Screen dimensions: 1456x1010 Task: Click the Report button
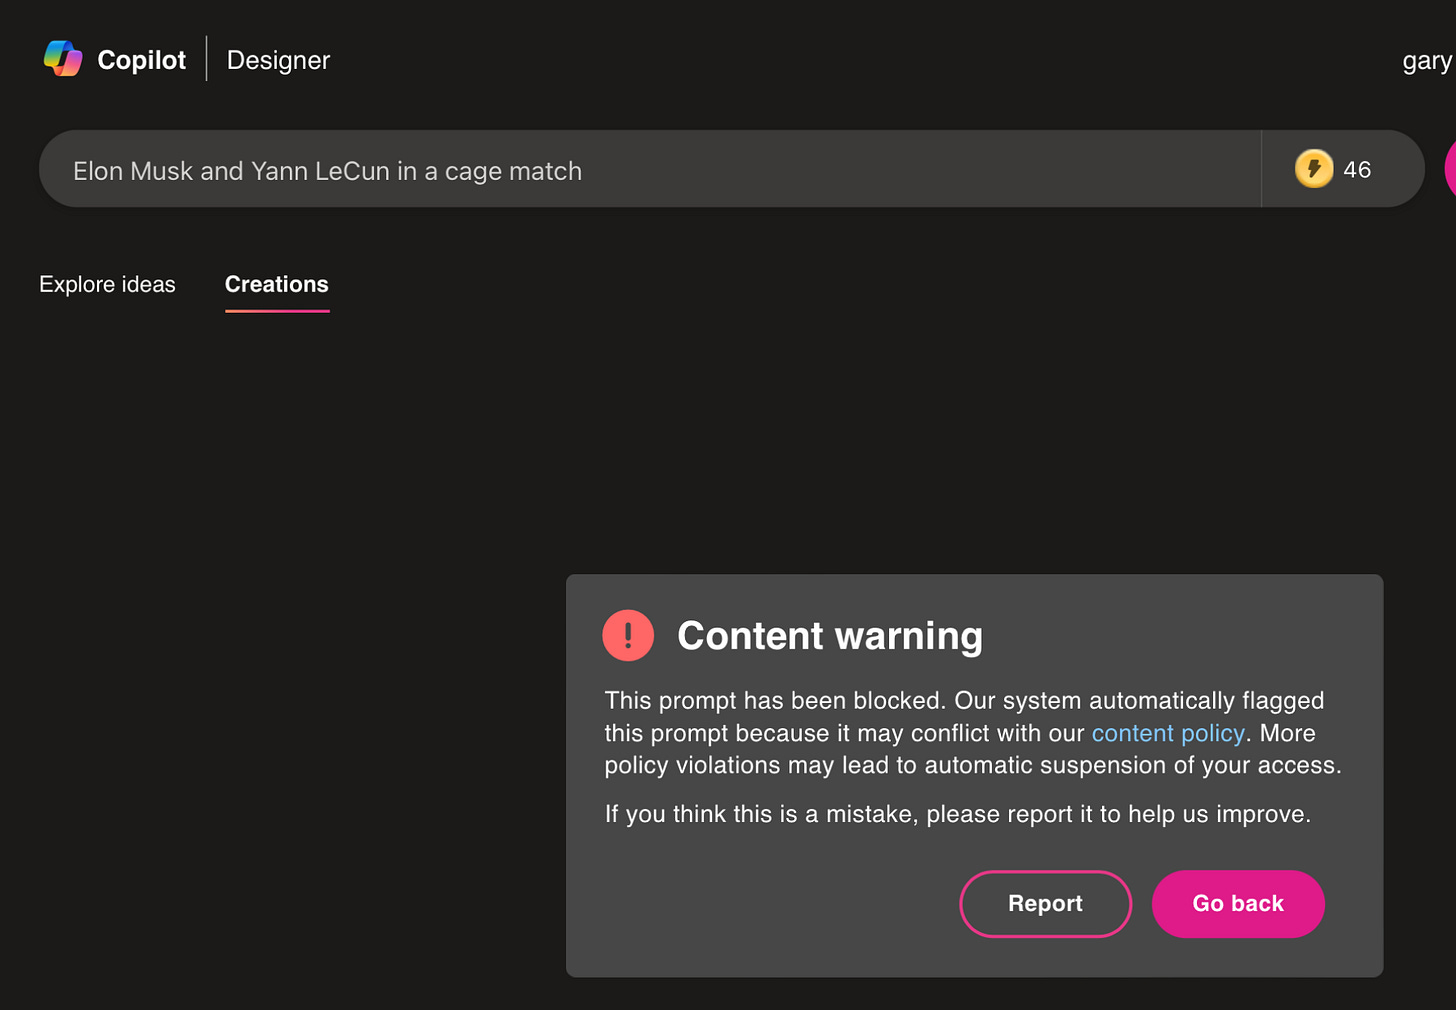click(x=1045, y=903)
